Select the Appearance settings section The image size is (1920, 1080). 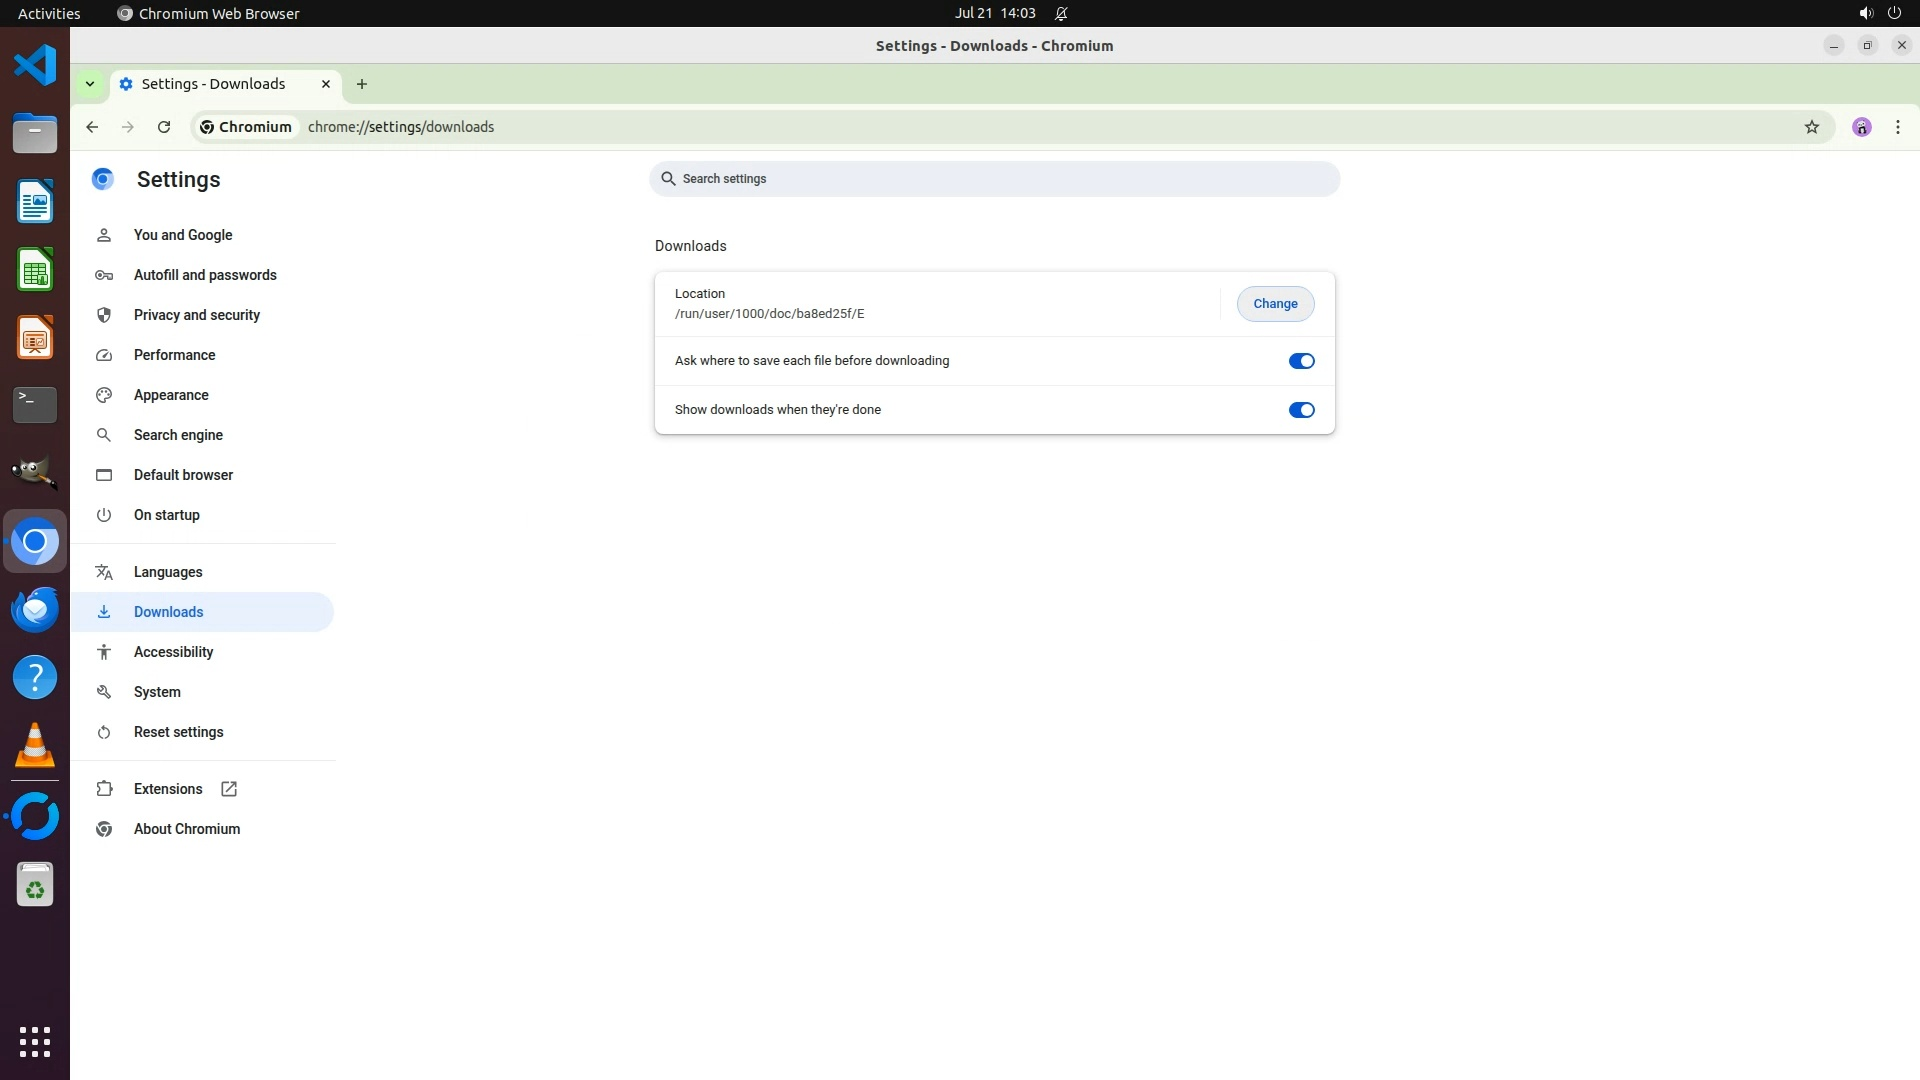tap(171, 395)
